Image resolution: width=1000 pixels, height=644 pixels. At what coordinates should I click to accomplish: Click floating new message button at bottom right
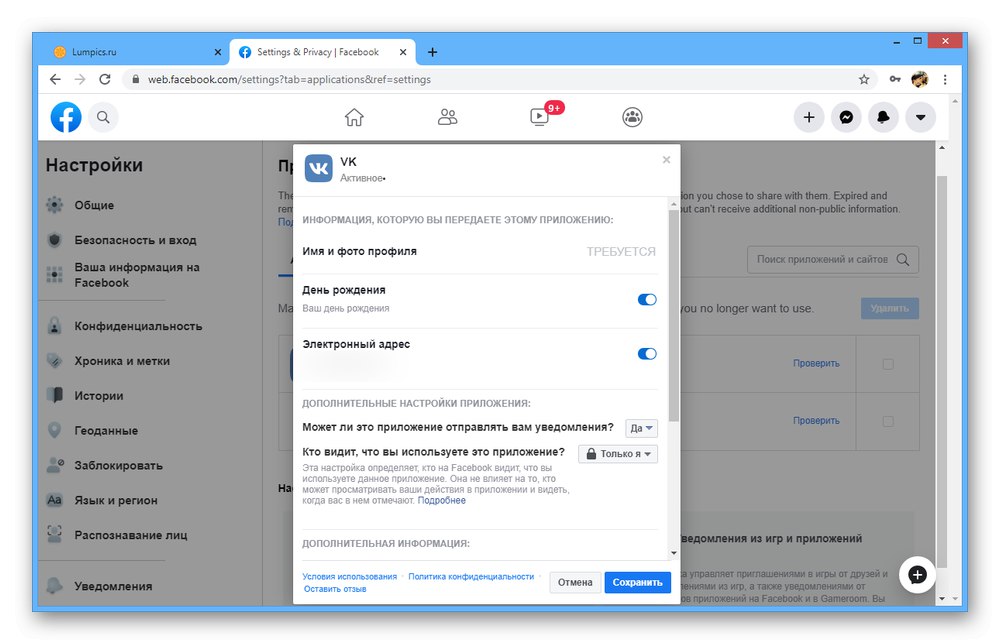click(917, 574)
